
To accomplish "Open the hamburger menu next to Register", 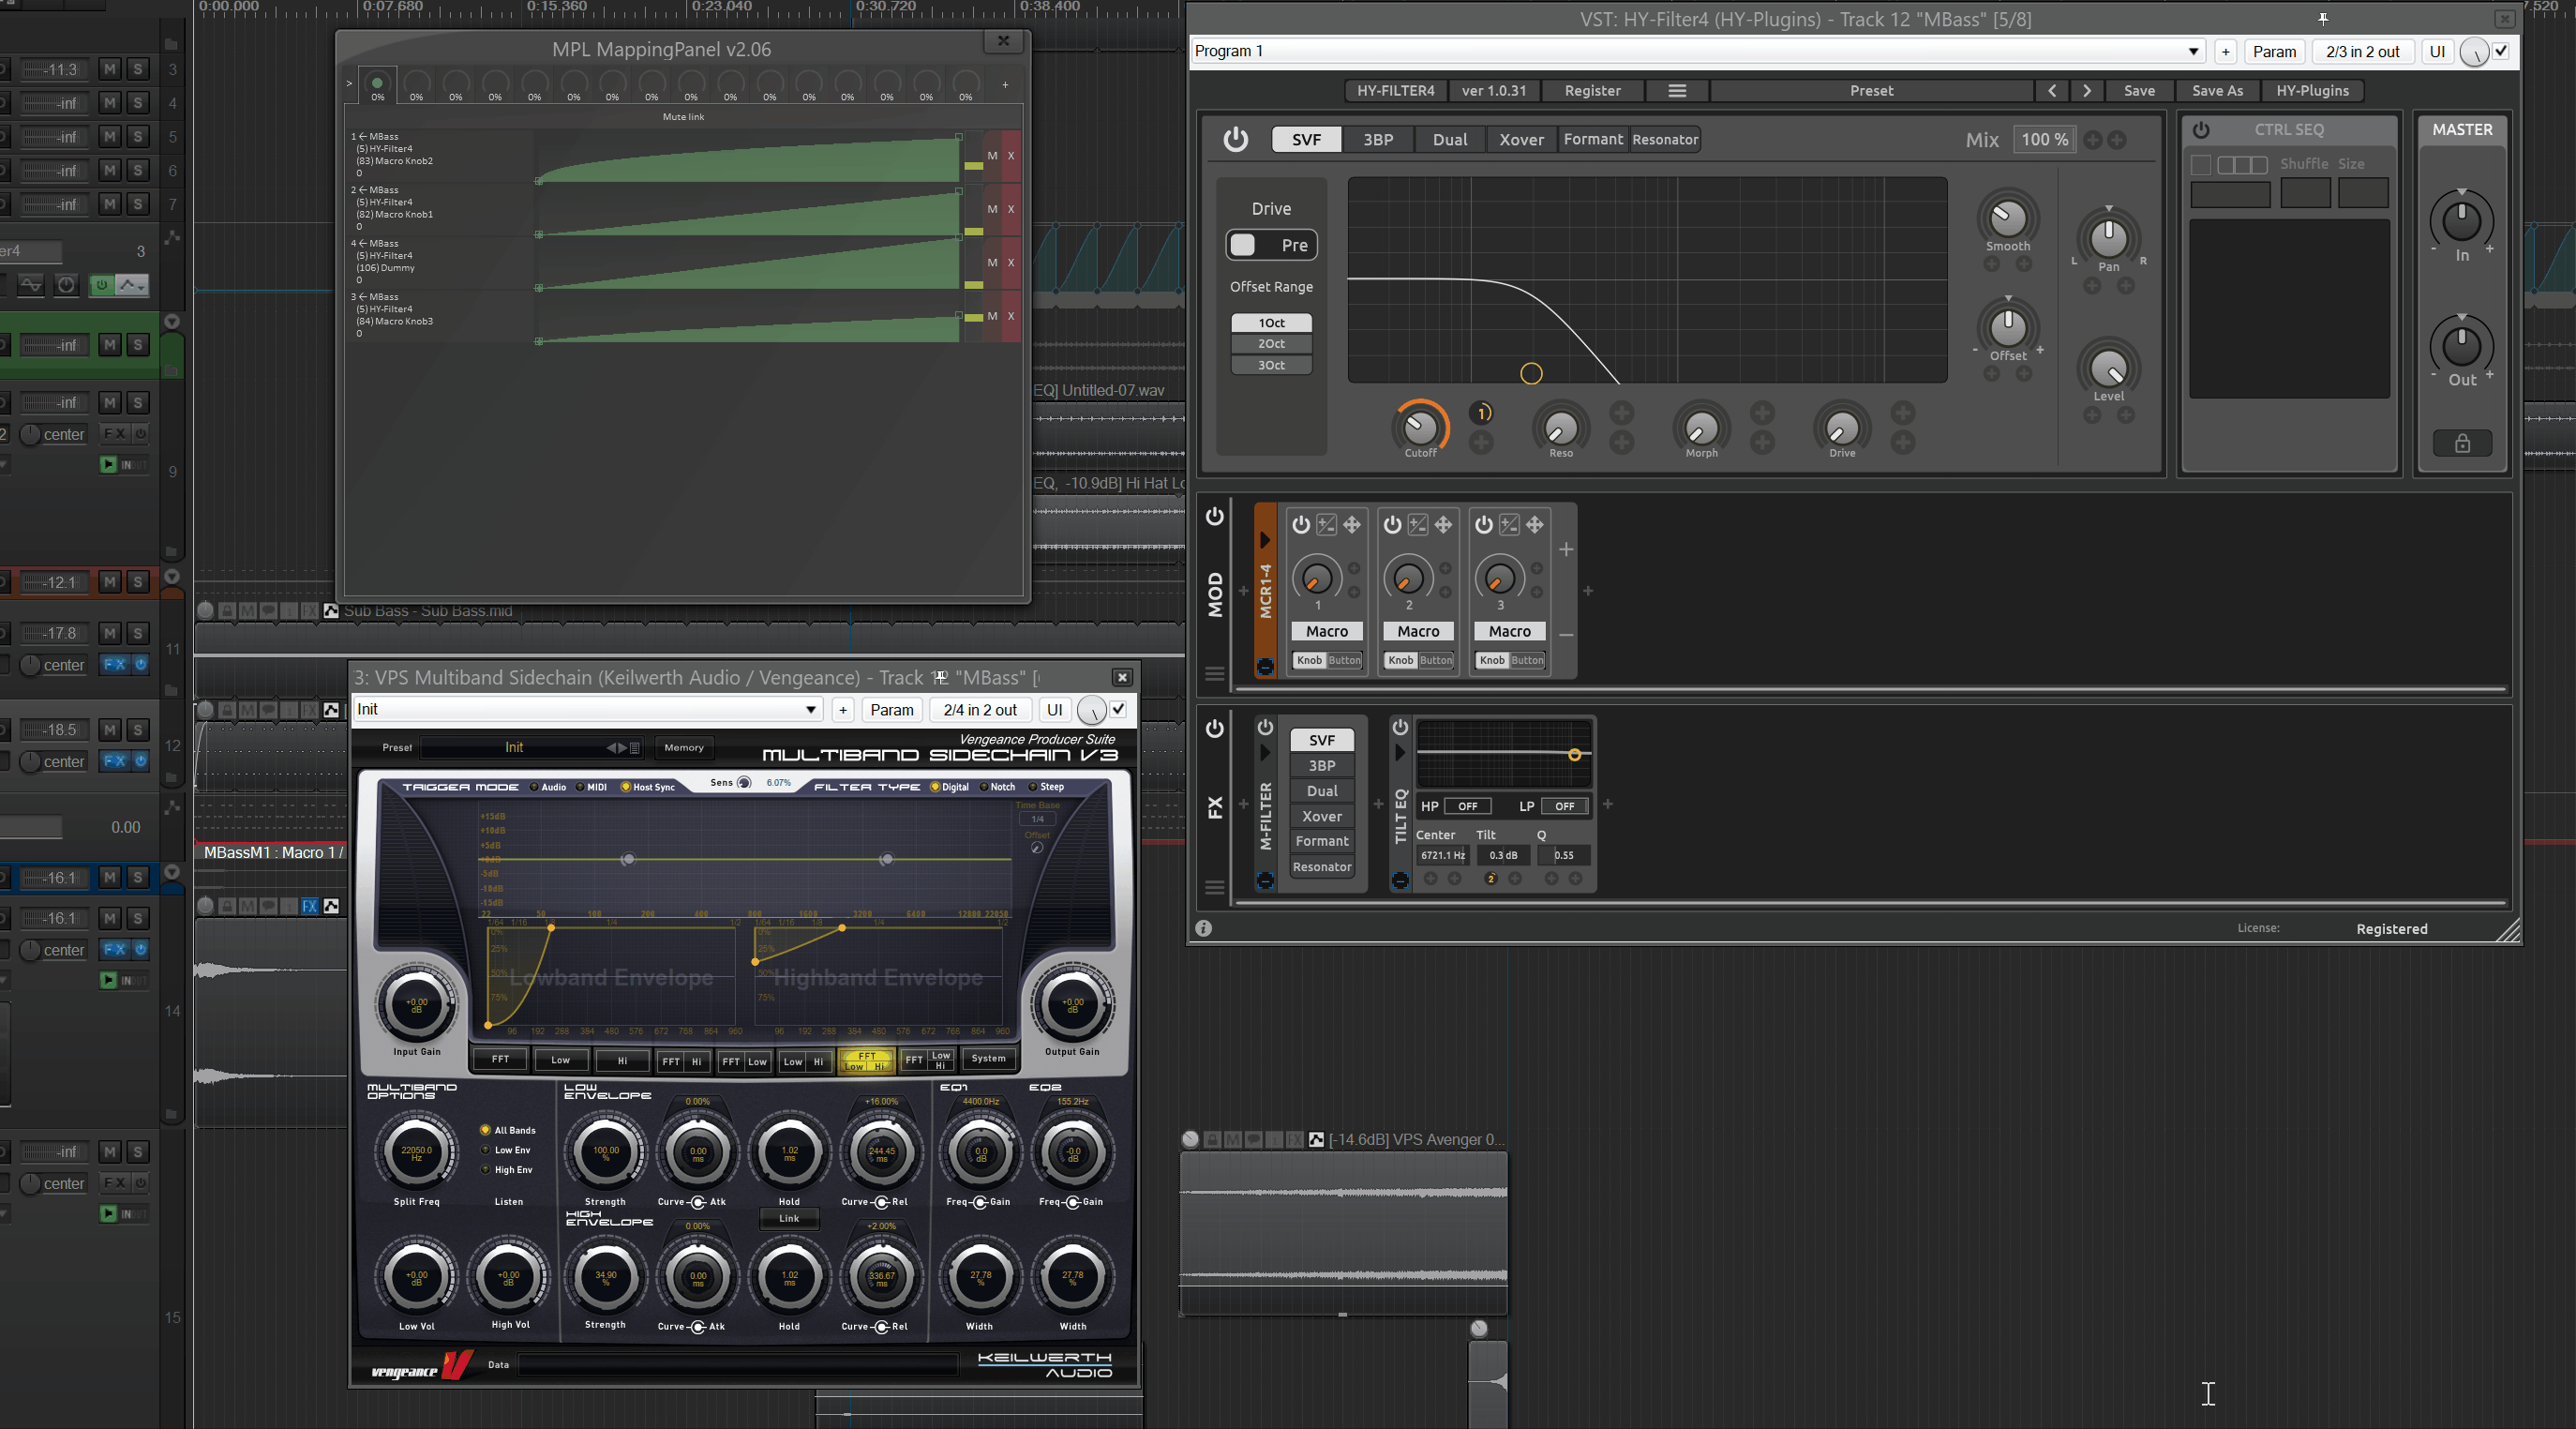I will point(1677,91).
